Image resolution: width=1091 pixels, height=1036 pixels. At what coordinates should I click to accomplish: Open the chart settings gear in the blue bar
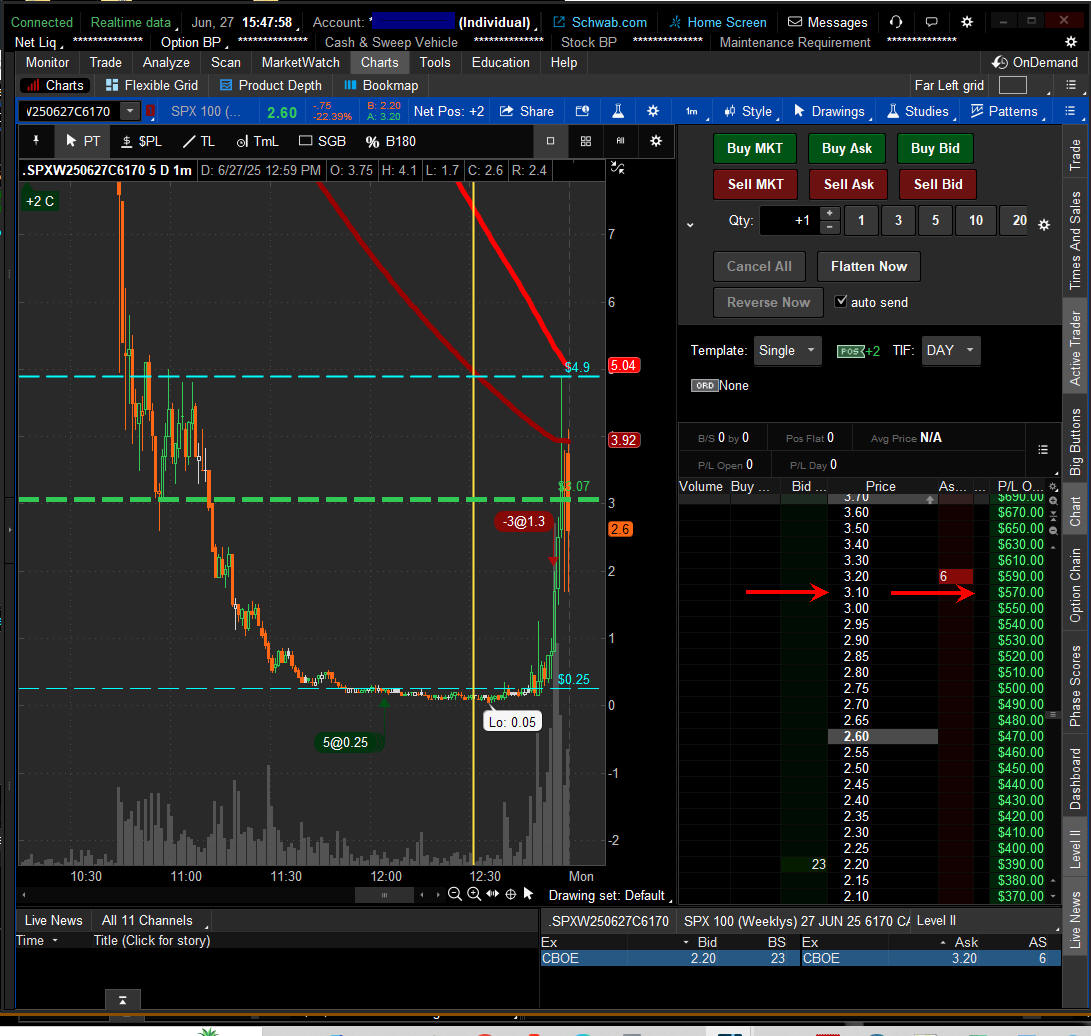tap(653, 111)
